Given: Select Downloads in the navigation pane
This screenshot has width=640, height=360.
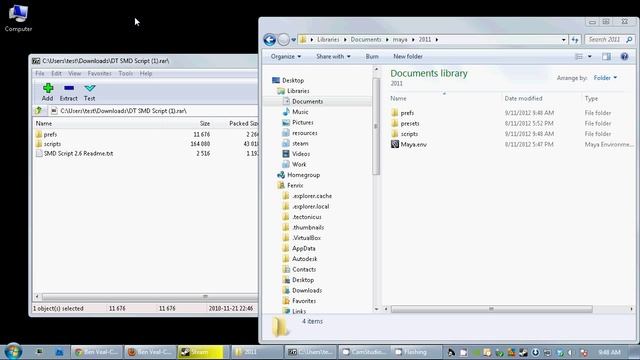Looking at the screenshot, I should (x=307, y=290).
